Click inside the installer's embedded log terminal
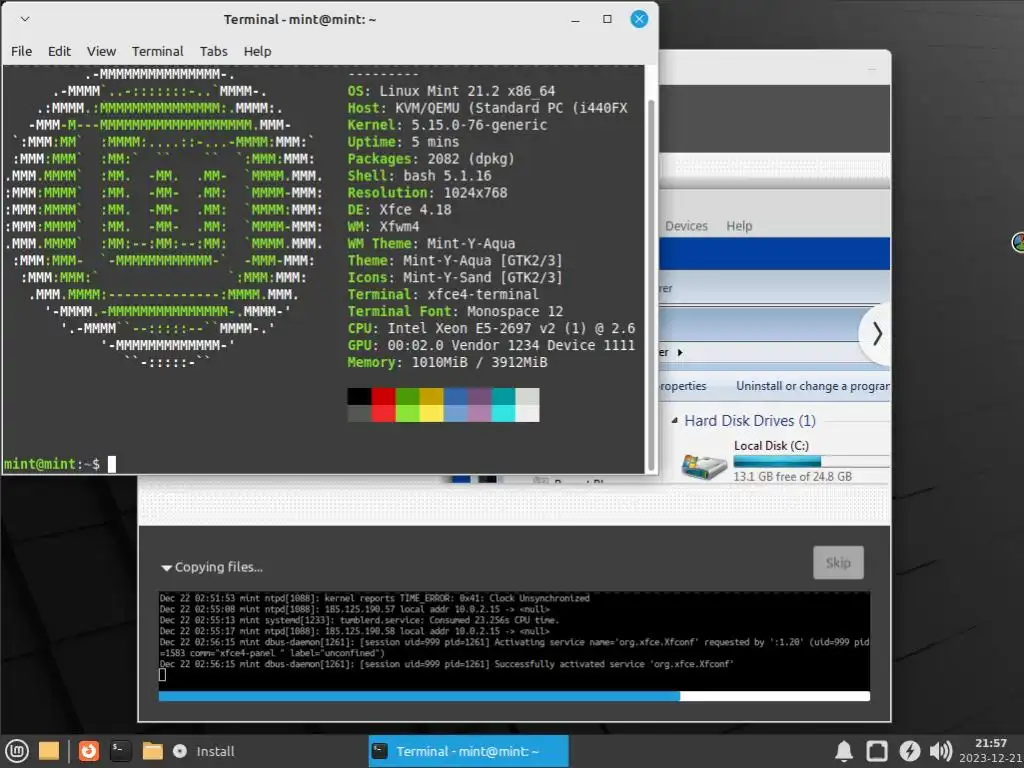The height and width of the screenshot is (768, 1024). pos(514,639)
